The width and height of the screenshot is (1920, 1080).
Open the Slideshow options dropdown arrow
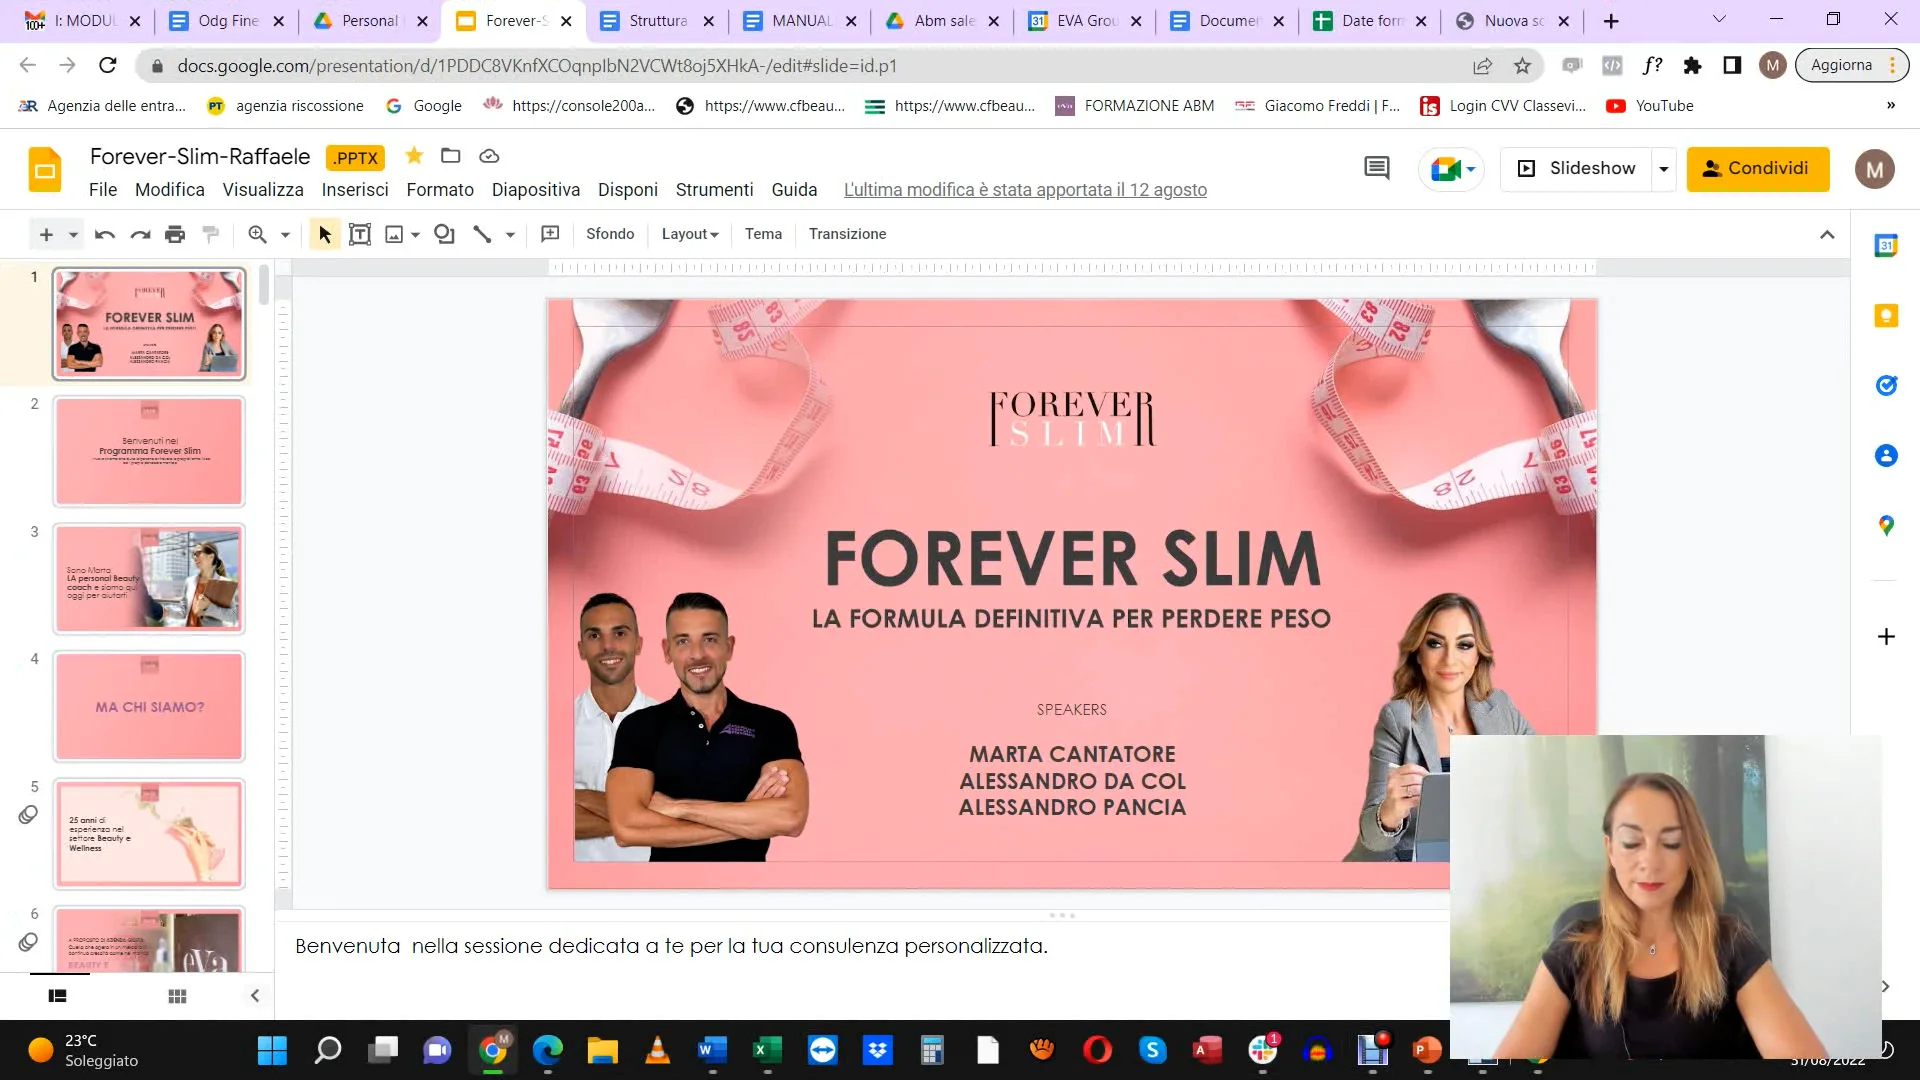coord(1662,168)
